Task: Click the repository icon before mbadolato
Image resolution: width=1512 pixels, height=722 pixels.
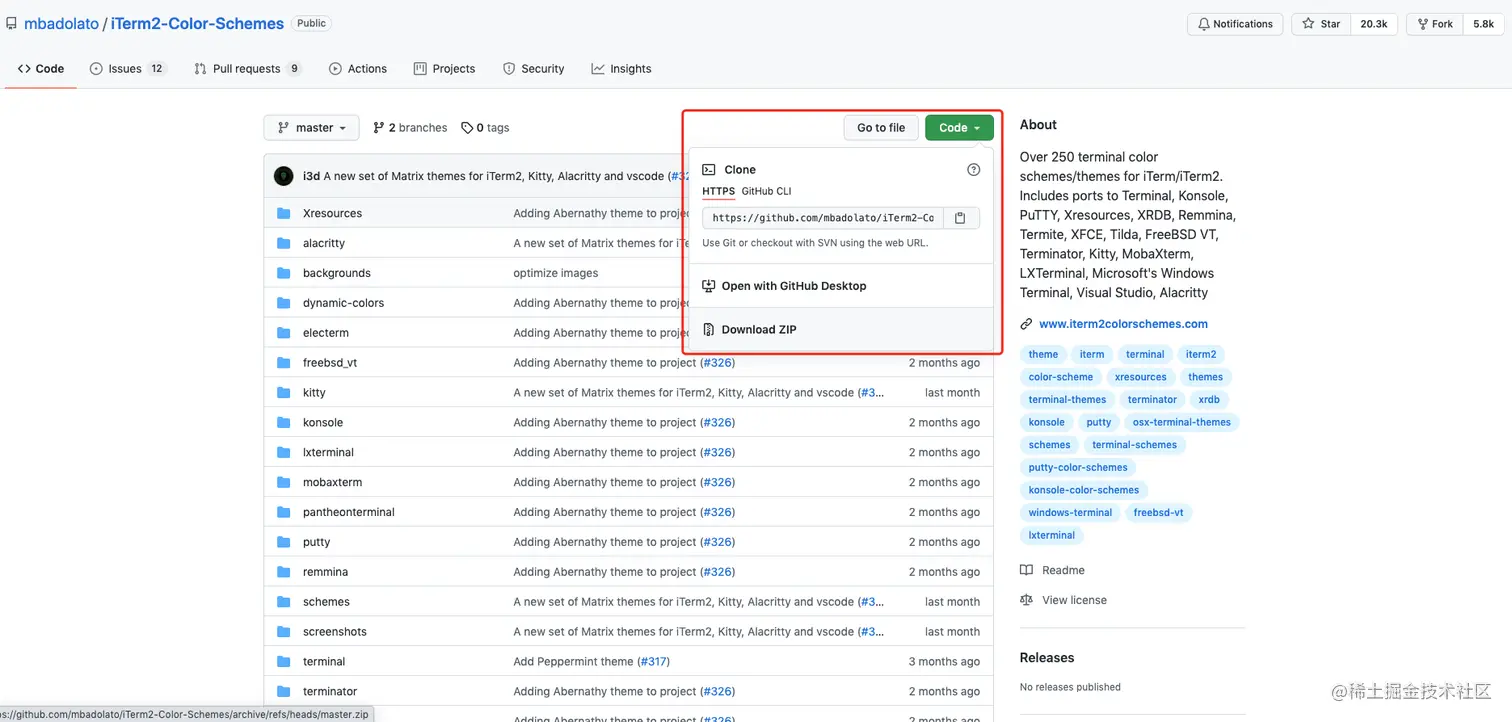Action: point(11,23)
